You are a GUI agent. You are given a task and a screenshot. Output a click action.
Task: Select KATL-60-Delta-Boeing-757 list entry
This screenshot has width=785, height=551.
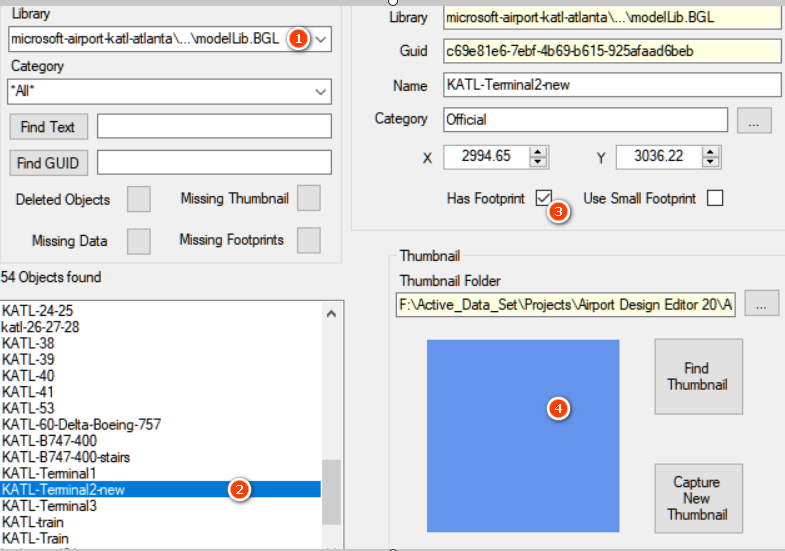[161, 424]
